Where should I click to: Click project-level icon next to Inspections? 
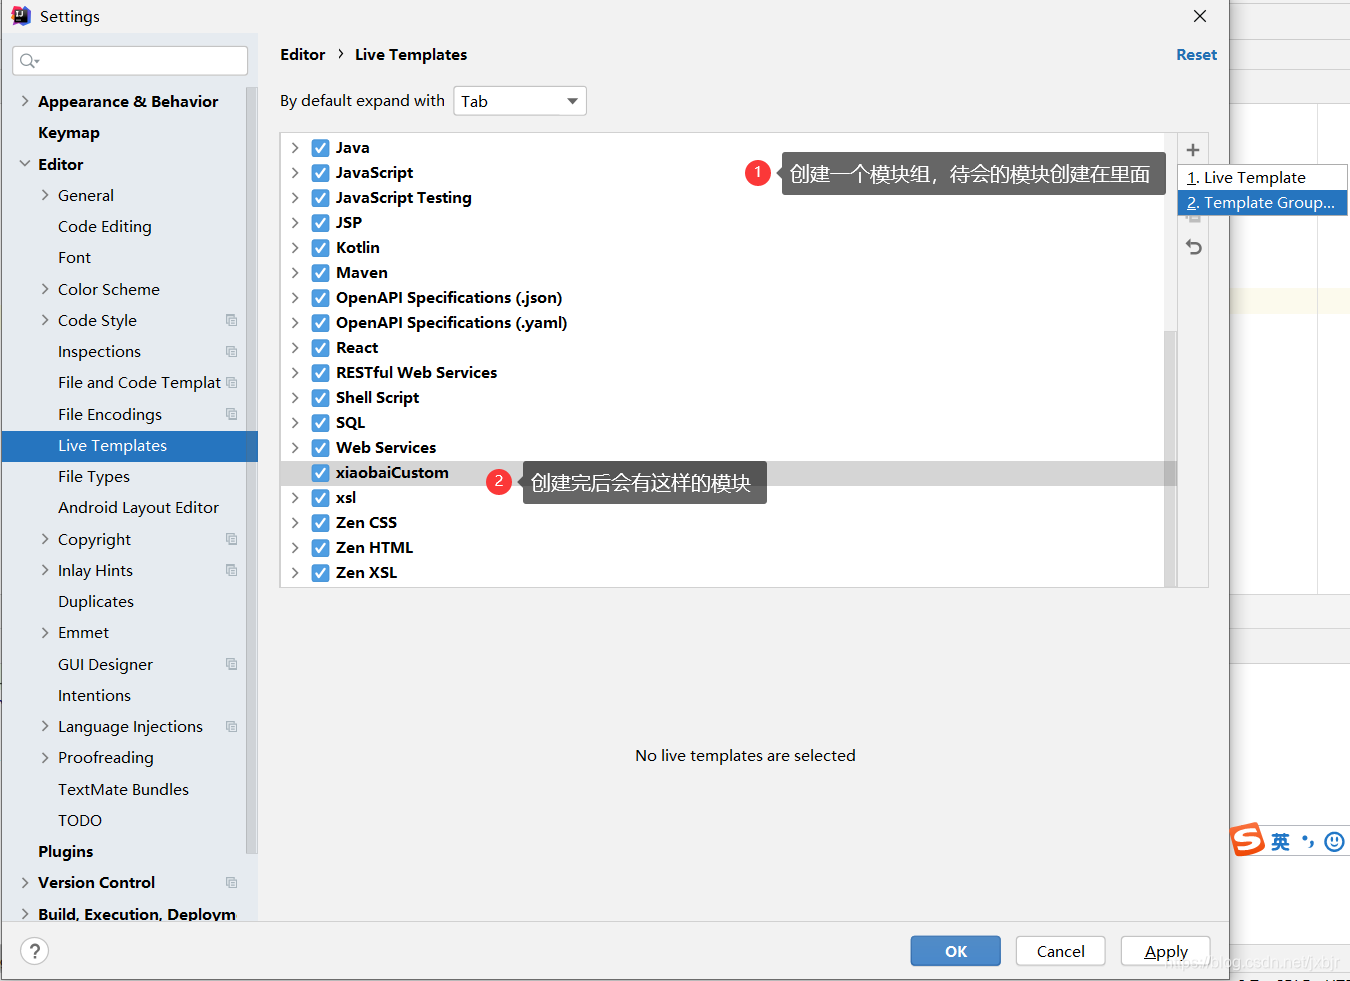pyautogui.click(x=232, y=351)
